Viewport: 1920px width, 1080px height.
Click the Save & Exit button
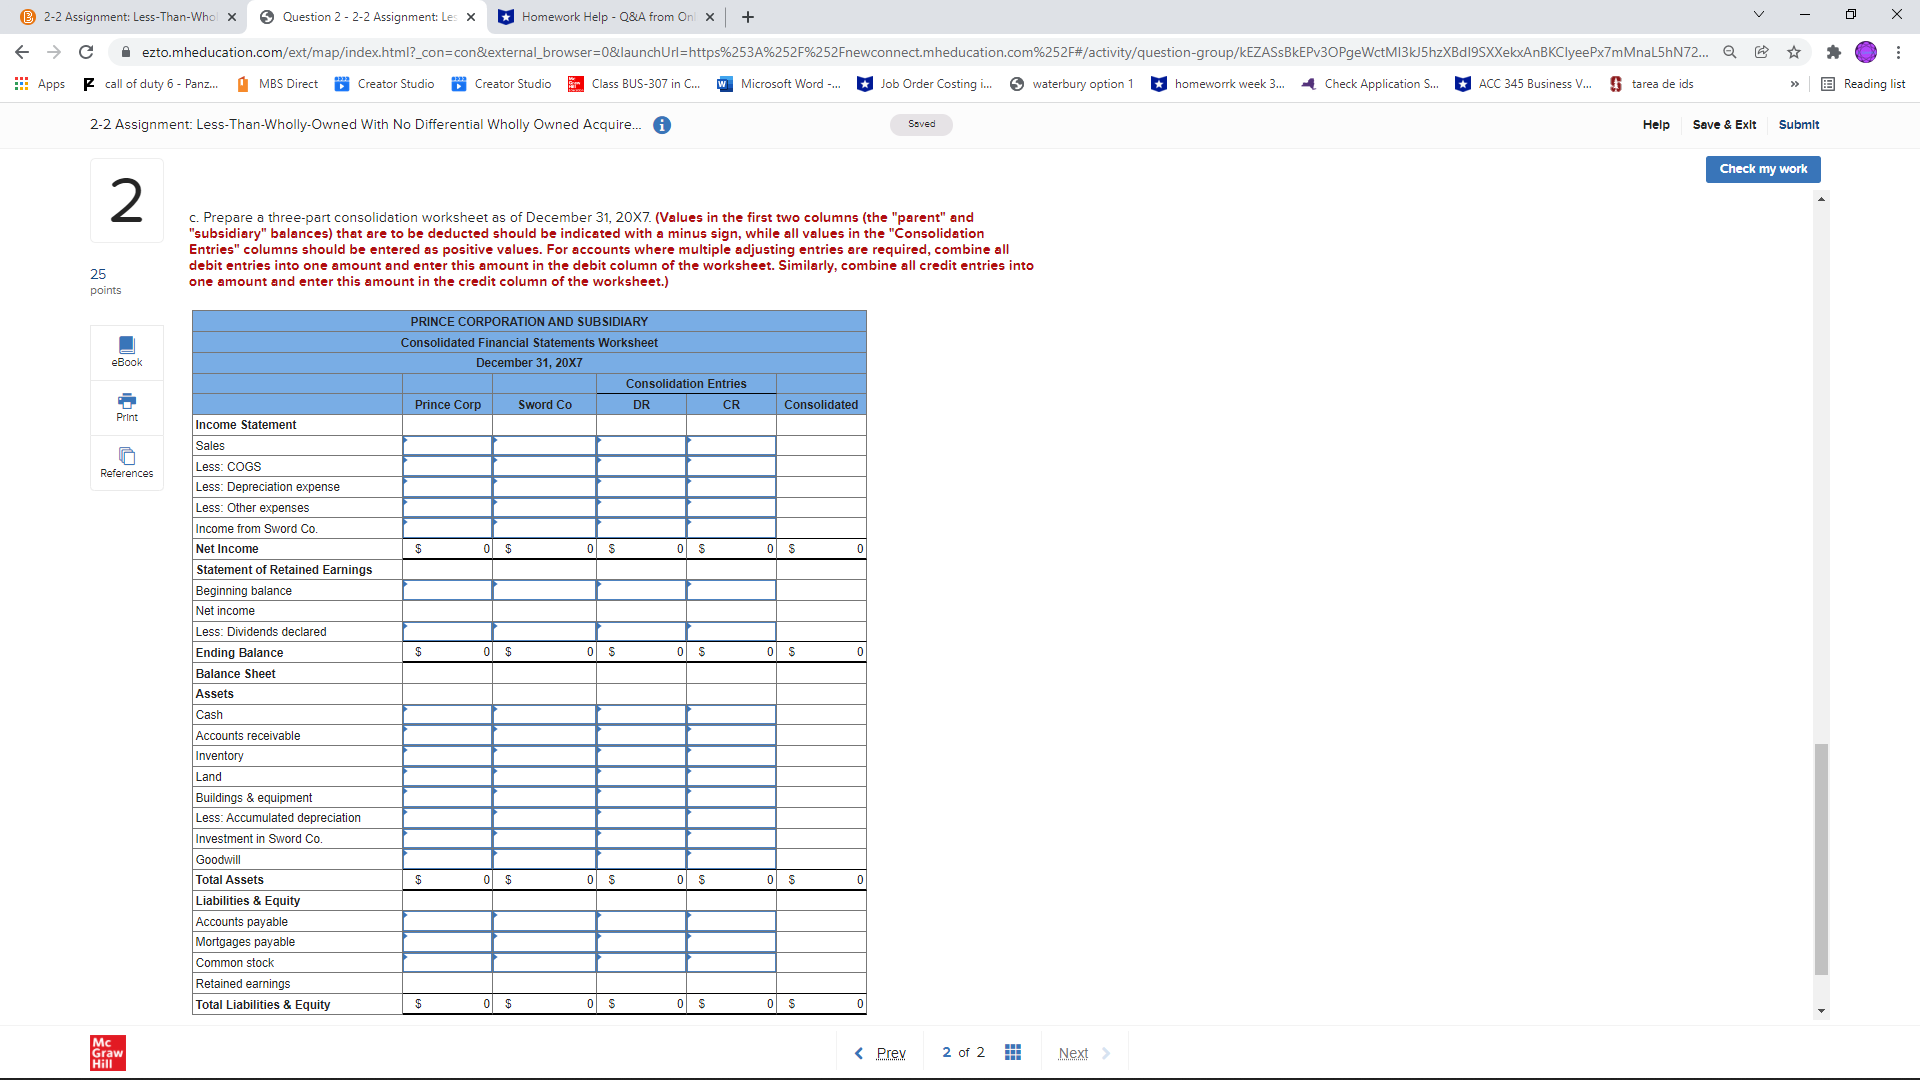pyautogui.click(x=1724, y=125)
